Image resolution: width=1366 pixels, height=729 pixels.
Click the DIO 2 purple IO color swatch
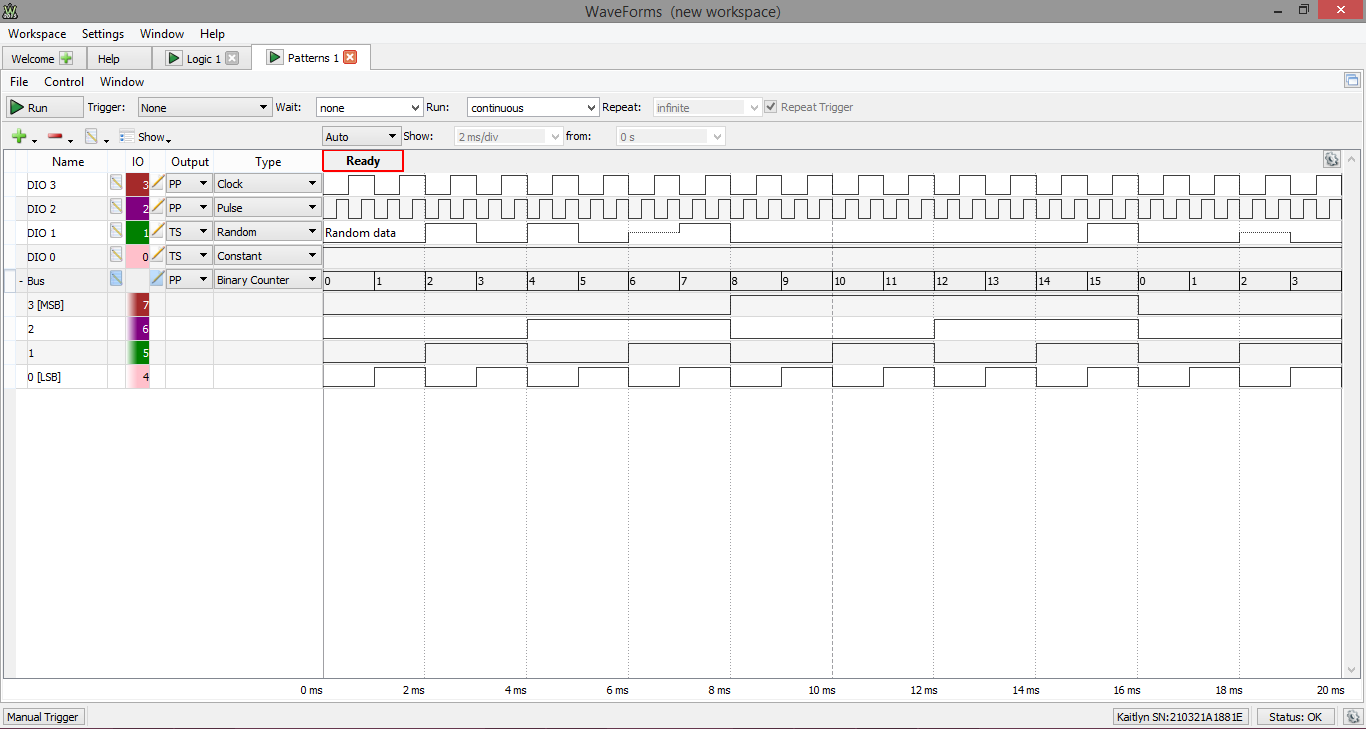coord(138,207)
